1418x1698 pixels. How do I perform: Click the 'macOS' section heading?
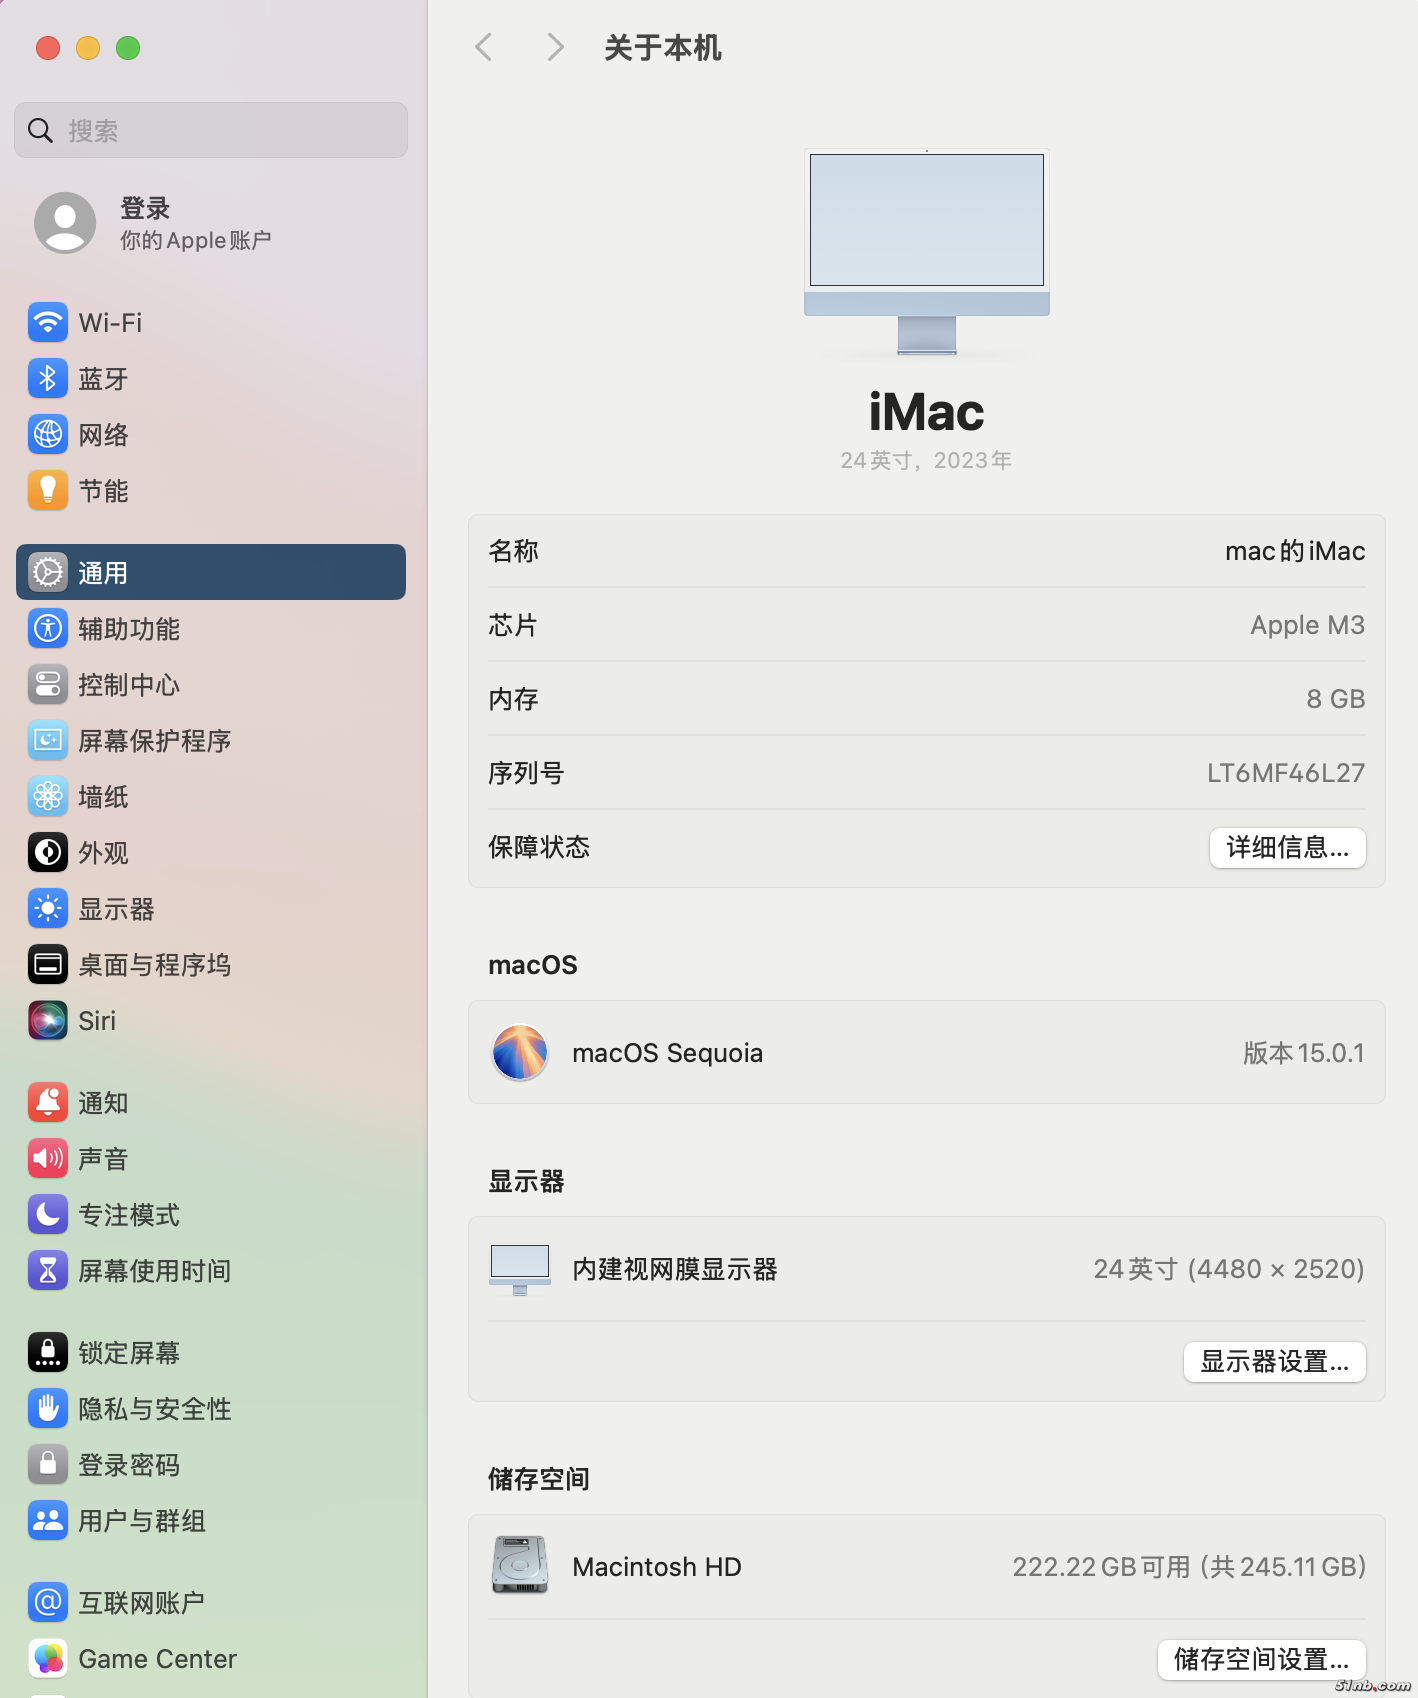[x=533, y=965]
